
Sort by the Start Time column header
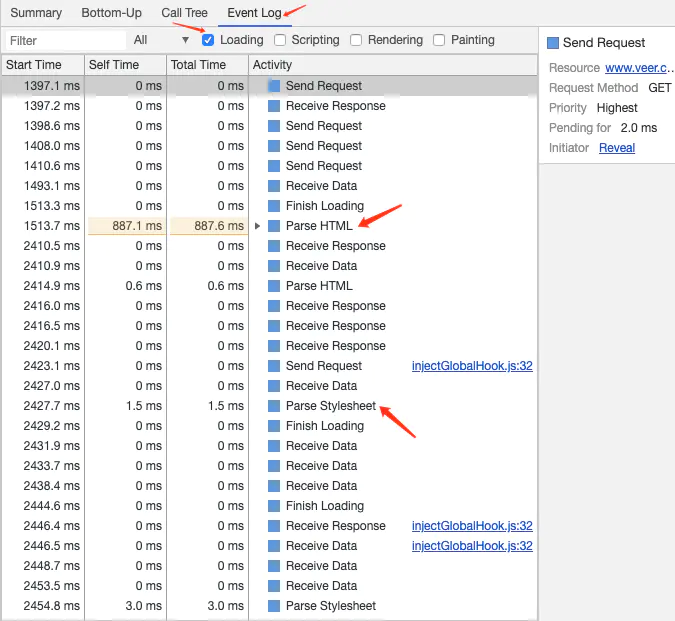[43, 65]
